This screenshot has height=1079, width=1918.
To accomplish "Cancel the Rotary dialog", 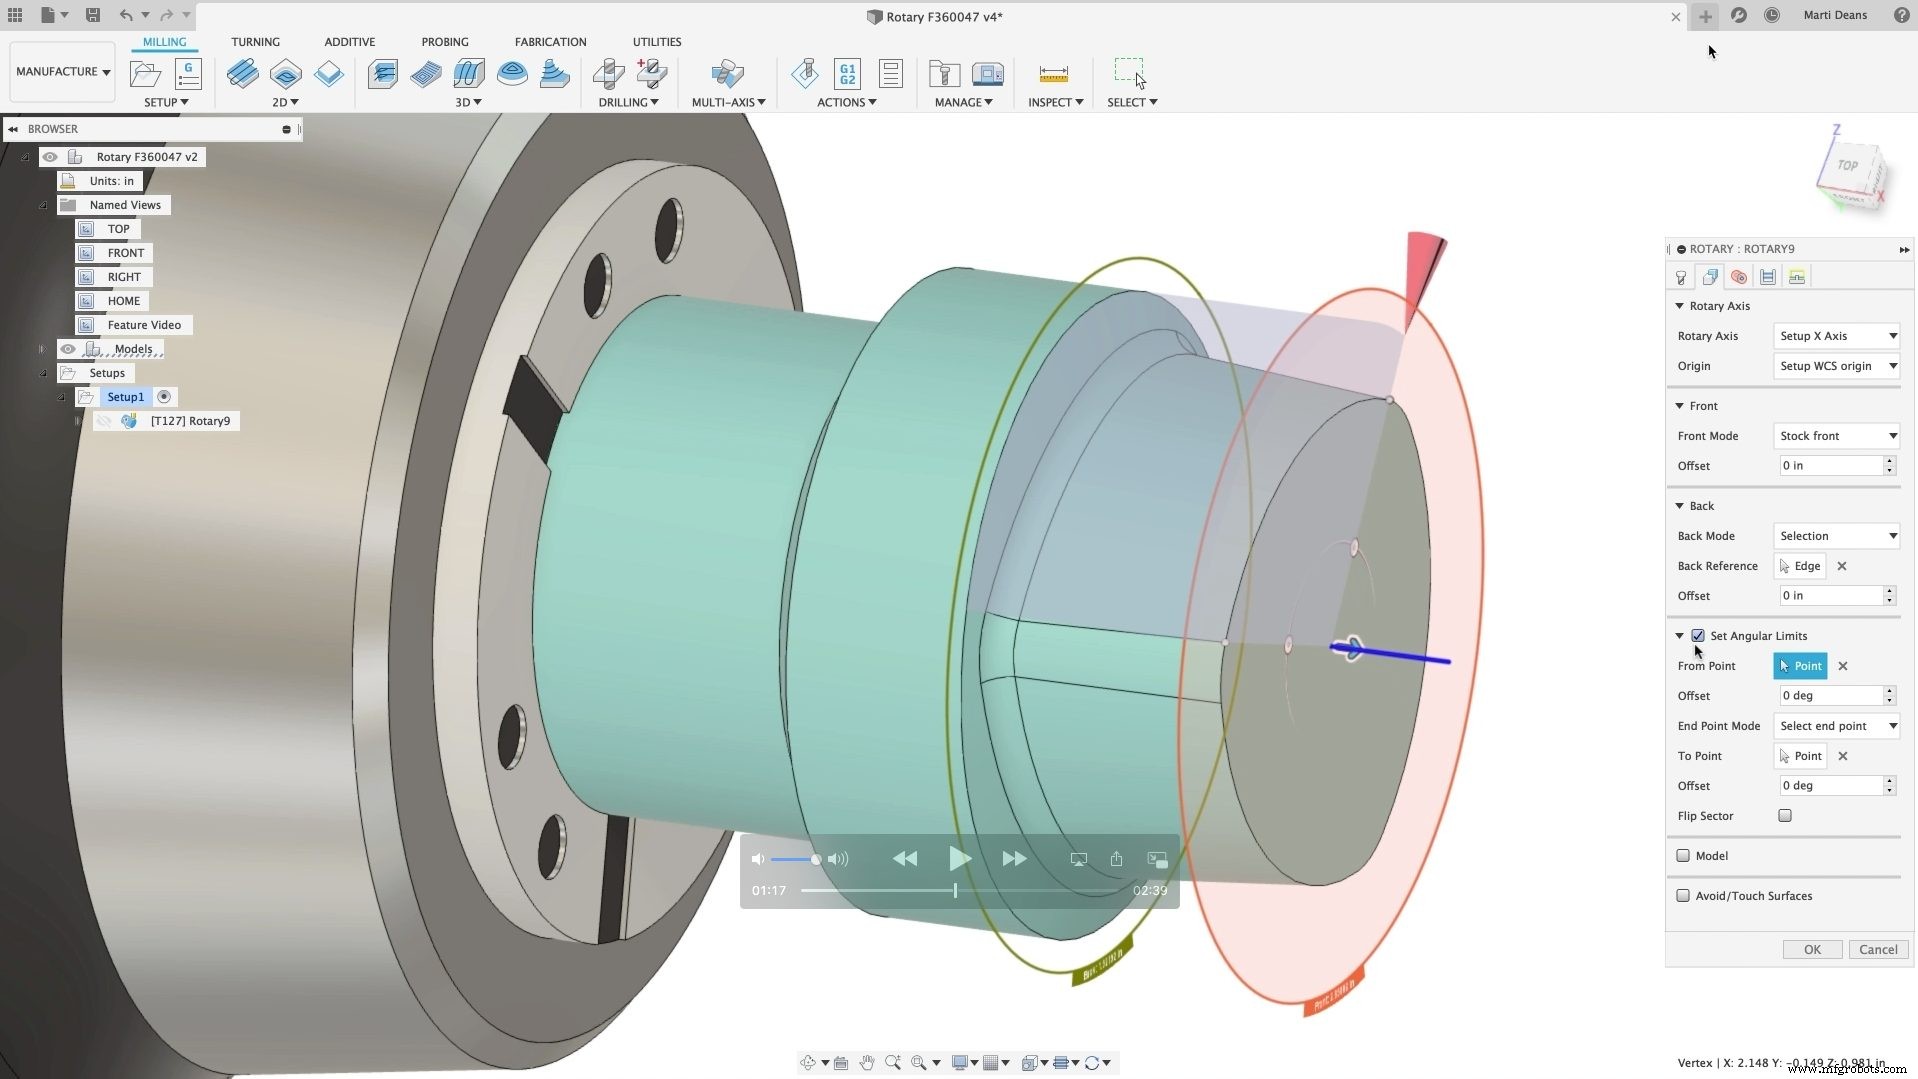I will click(x=1877, y=949).
